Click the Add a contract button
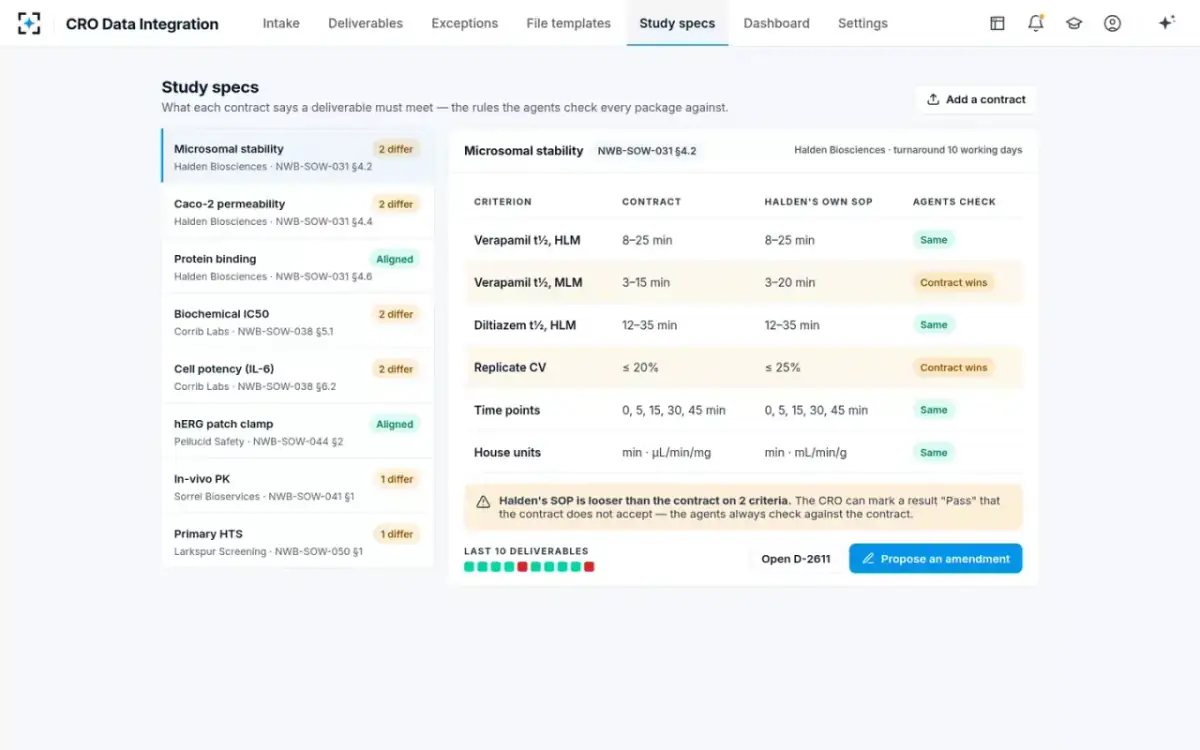Screen dimensions: 1200x750 click(x=976, y=99)
